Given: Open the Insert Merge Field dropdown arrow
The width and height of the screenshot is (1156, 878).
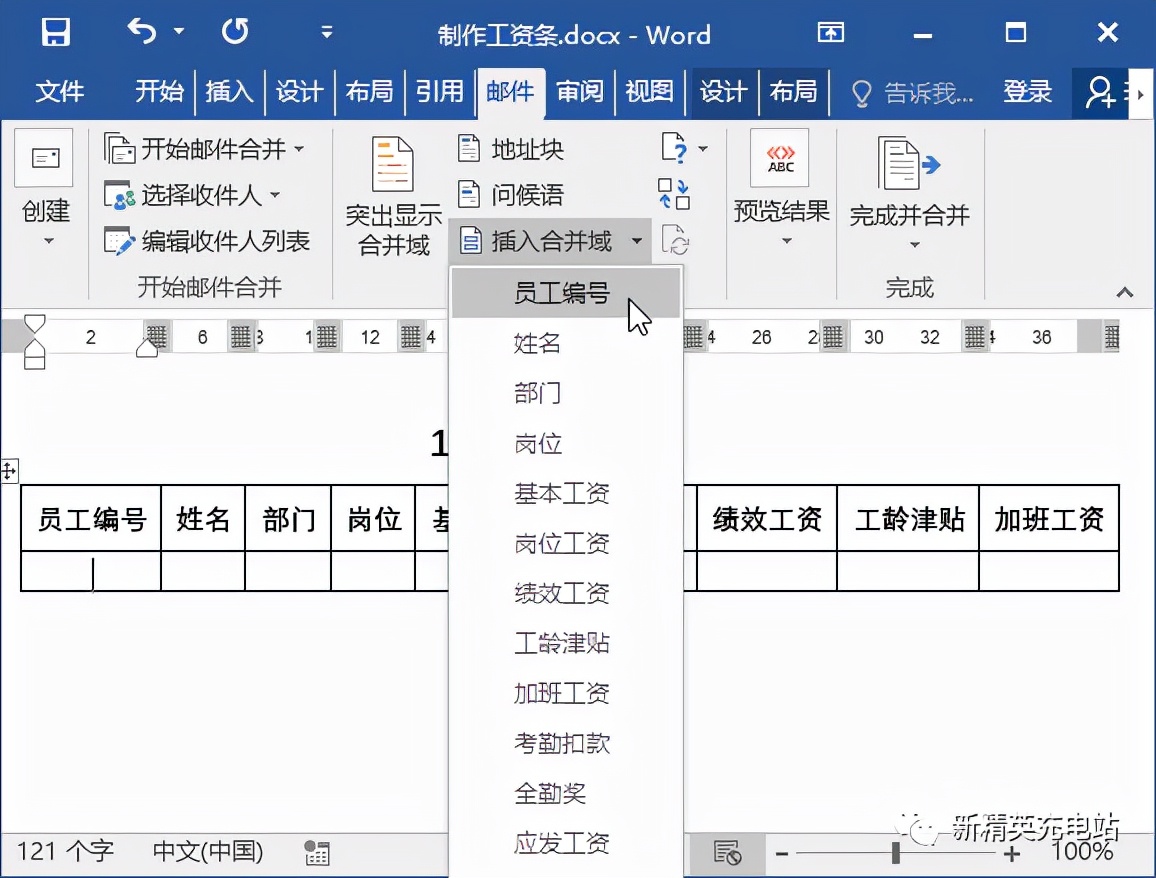Looking at the screenshot, I should pos(637,240).
